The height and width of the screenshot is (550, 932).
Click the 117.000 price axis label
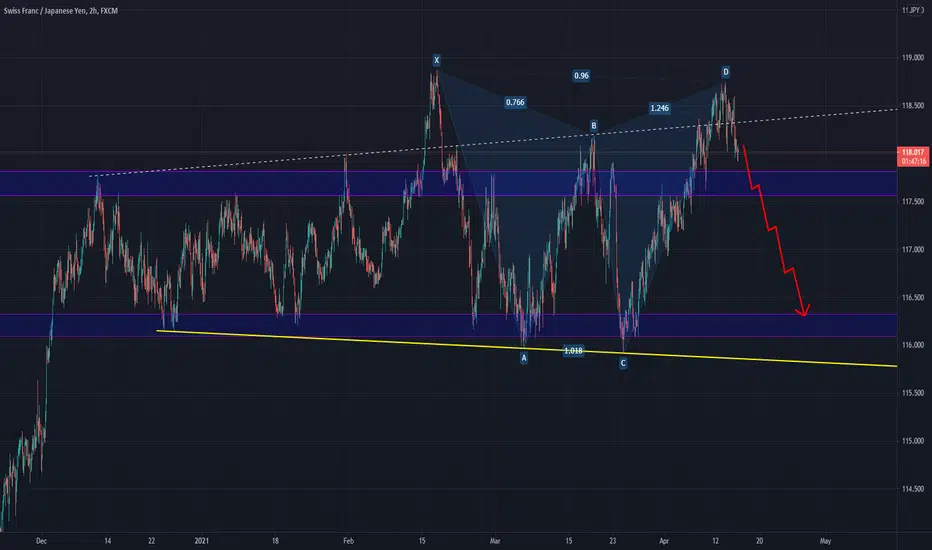coord(913,250)
